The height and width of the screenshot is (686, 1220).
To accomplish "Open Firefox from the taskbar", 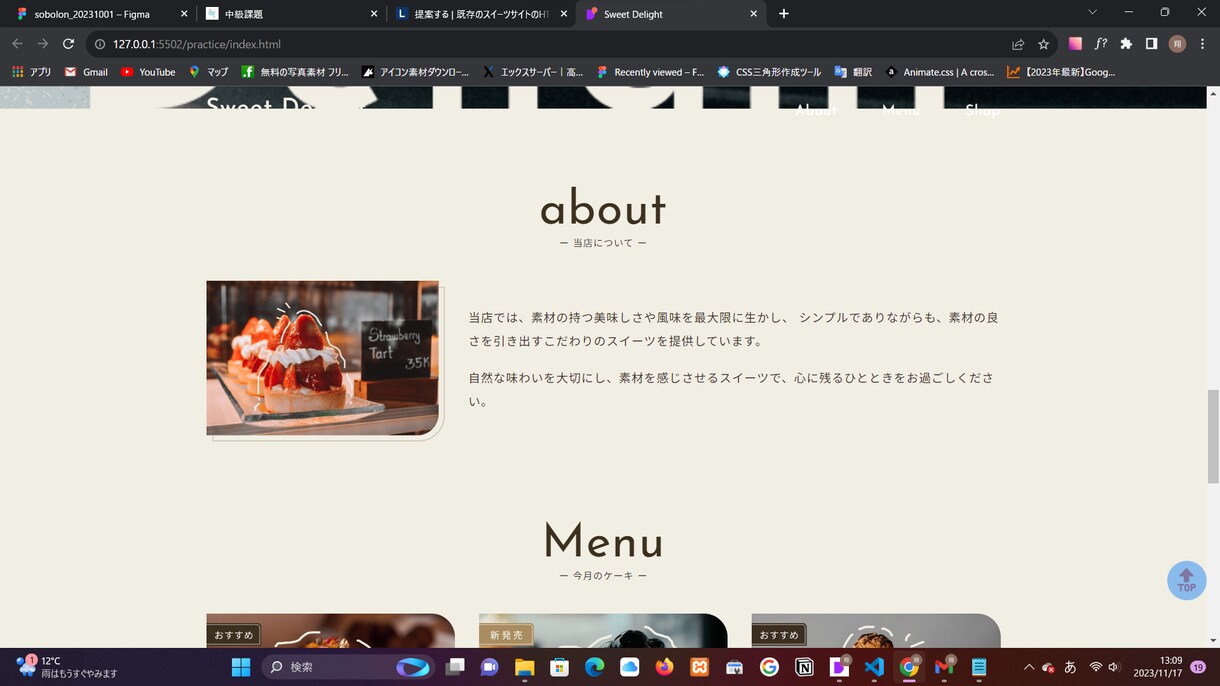I will pyautogui.click(x=664, y=667).
